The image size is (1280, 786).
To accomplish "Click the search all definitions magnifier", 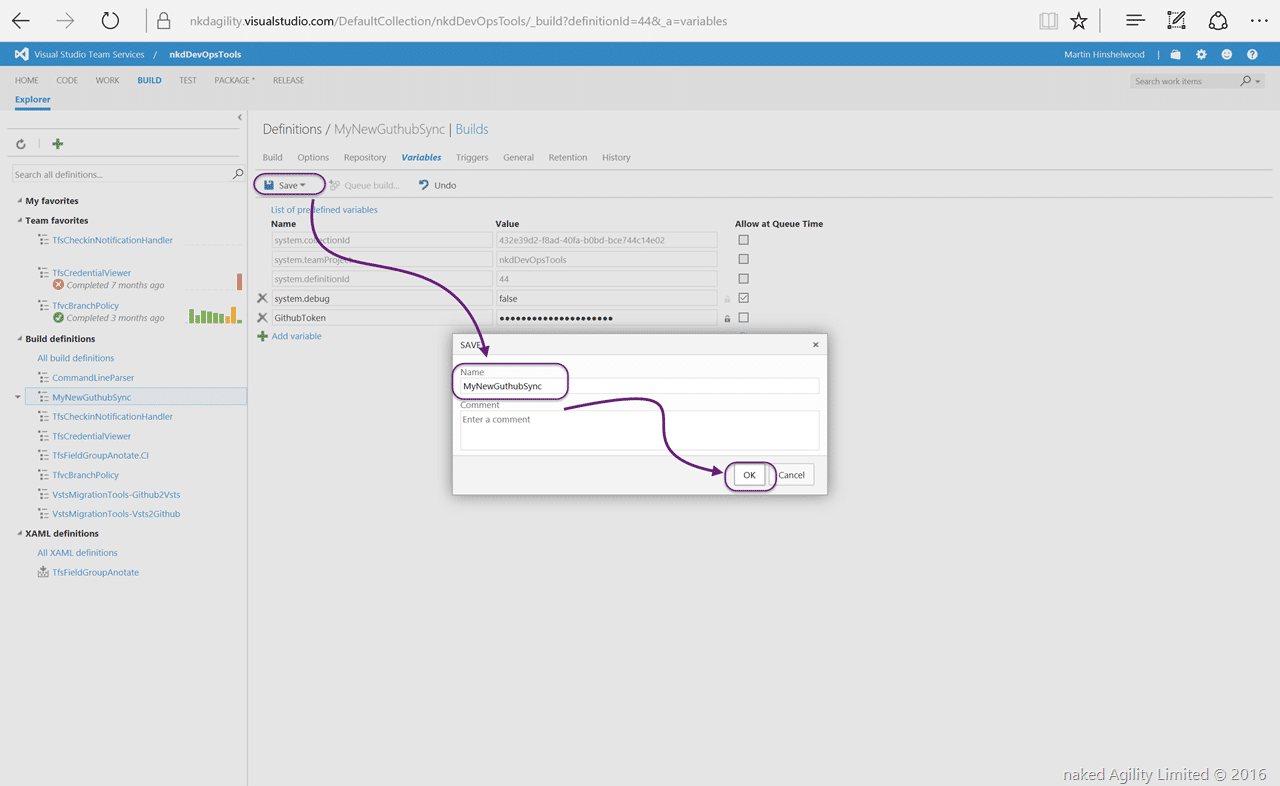I will pyautogui.click(x=238, y=174).
